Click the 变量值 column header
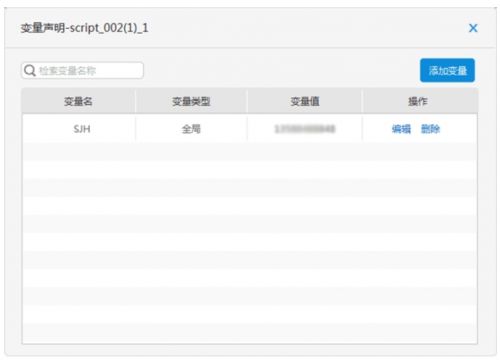Image resolution: width=500 pixels, height=360 pixels. (305, 101)
